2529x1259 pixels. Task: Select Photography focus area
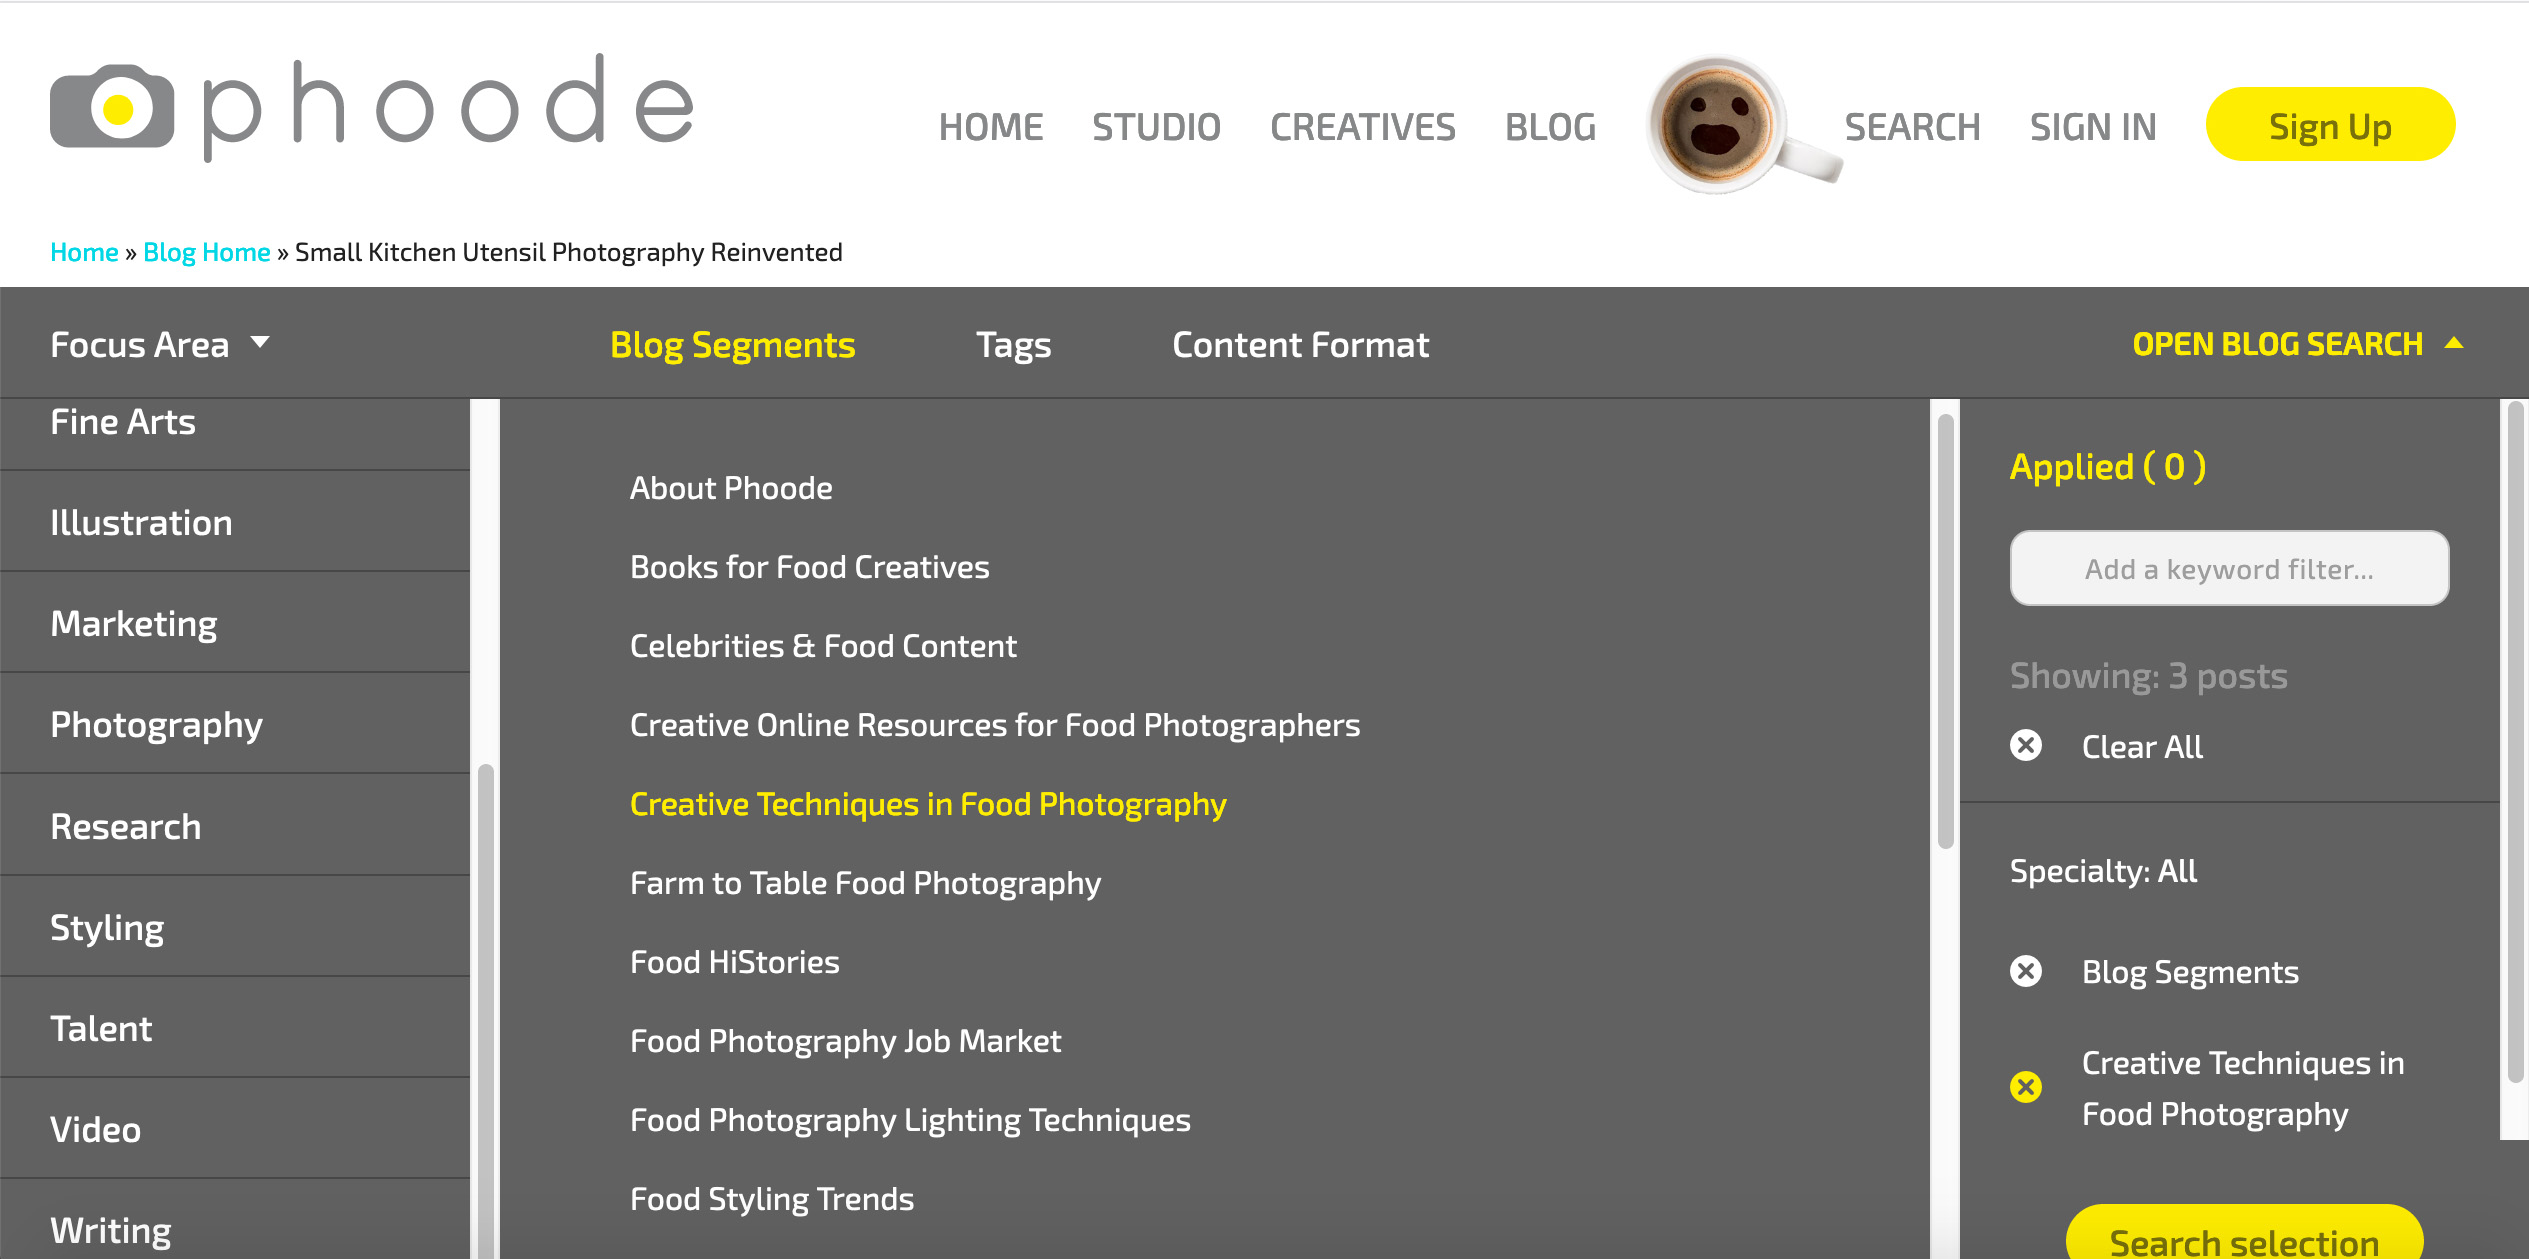click(235, 724)
